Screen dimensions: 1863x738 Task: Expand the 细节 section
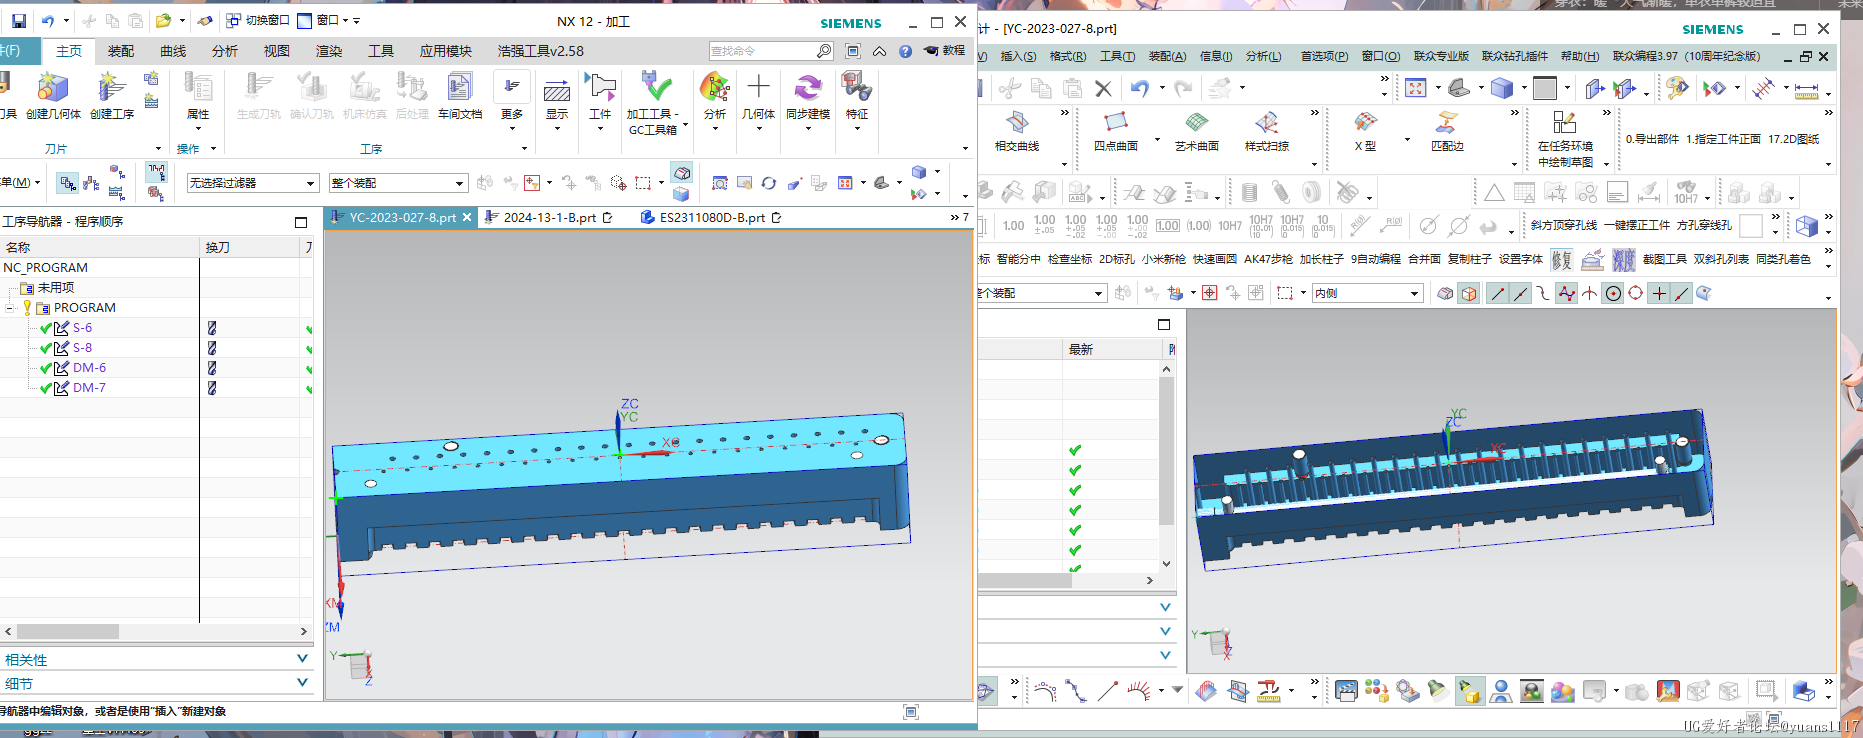coord(156,683)
